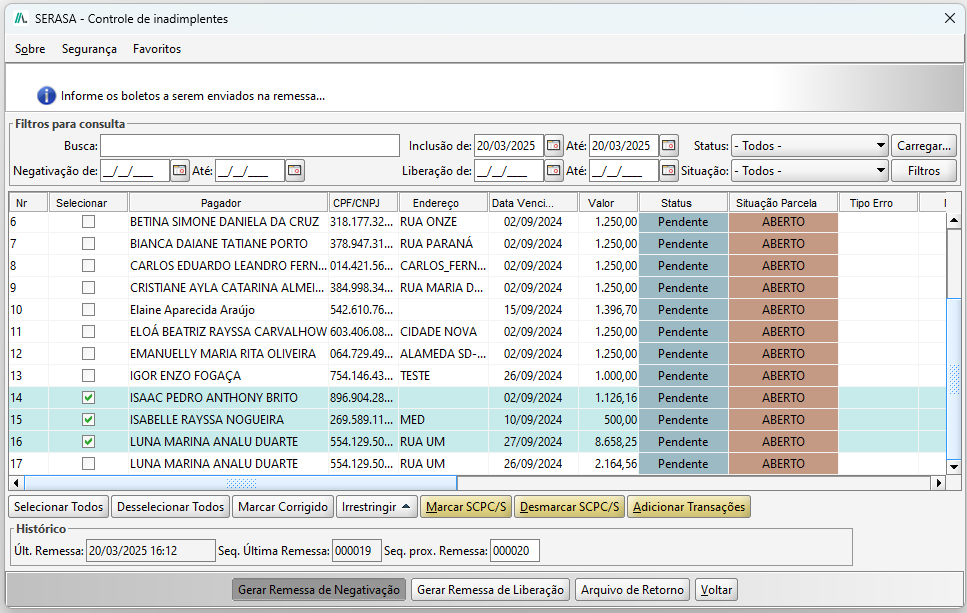Click vertical scrollbar up arrow
This screenshot has height=613, width=967.
tap(953, 220)
